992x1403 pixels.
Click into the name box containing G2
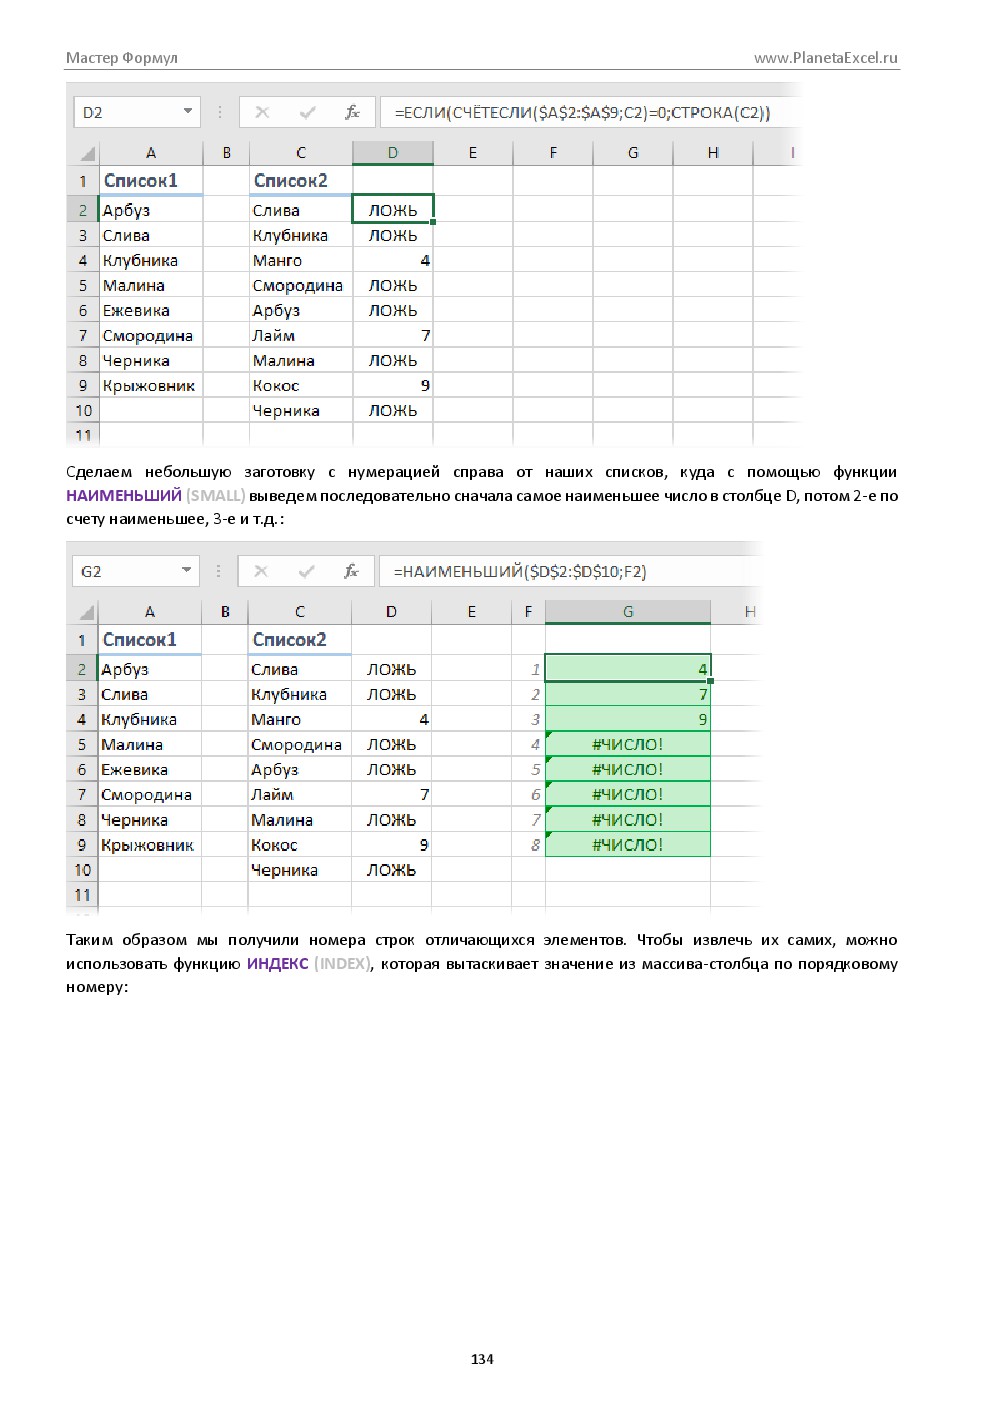pos(135,571)
